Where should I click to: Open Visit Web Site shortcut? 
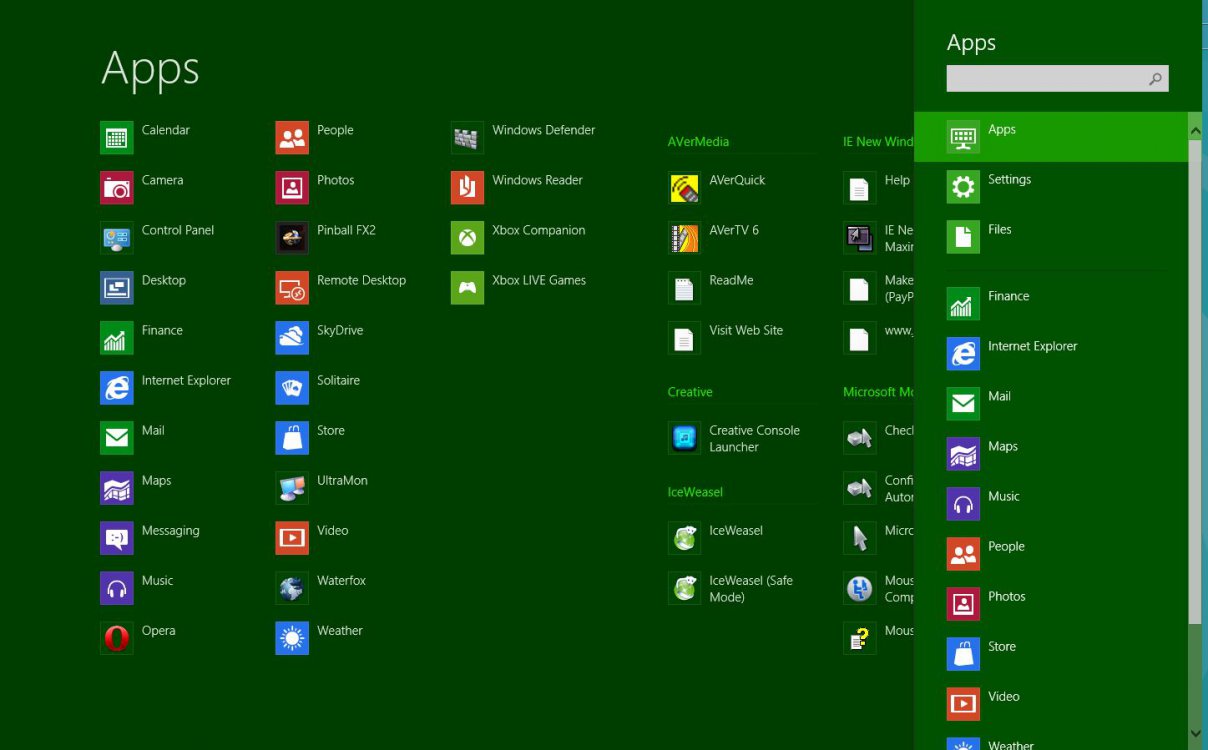(684, 337)
